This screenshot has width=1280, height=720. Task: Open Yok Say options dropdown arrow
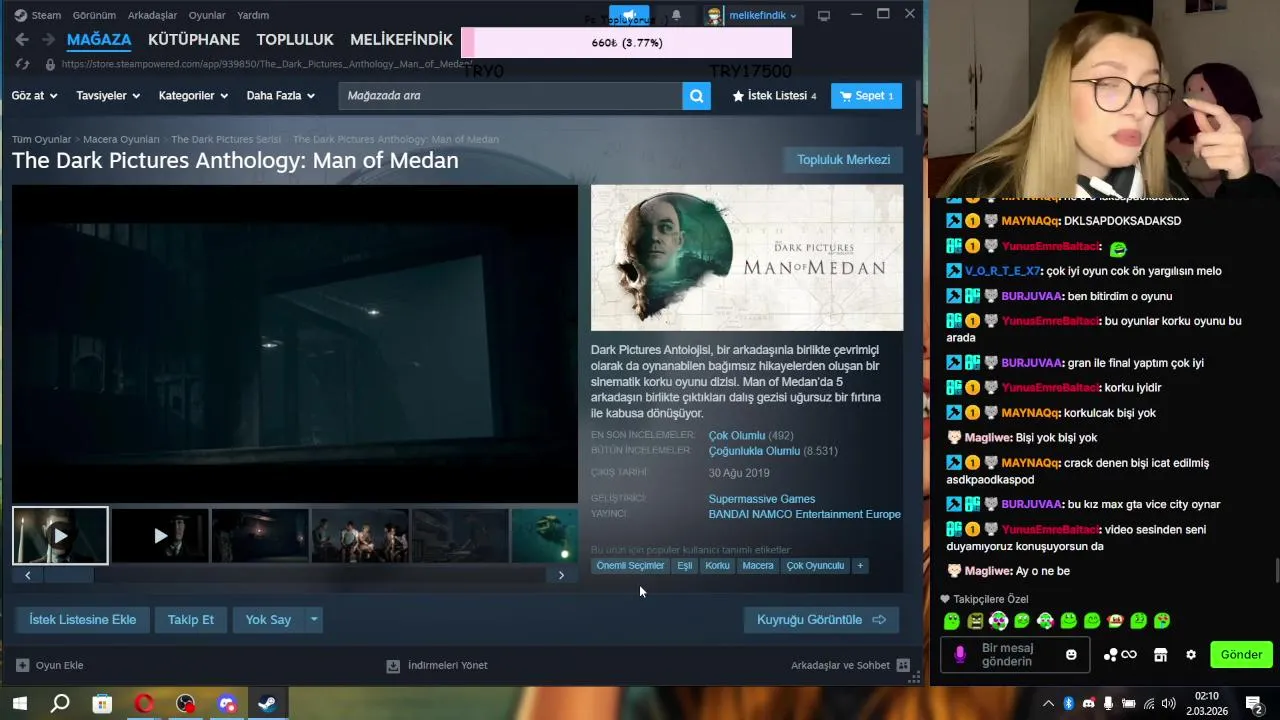pos(314,620)
